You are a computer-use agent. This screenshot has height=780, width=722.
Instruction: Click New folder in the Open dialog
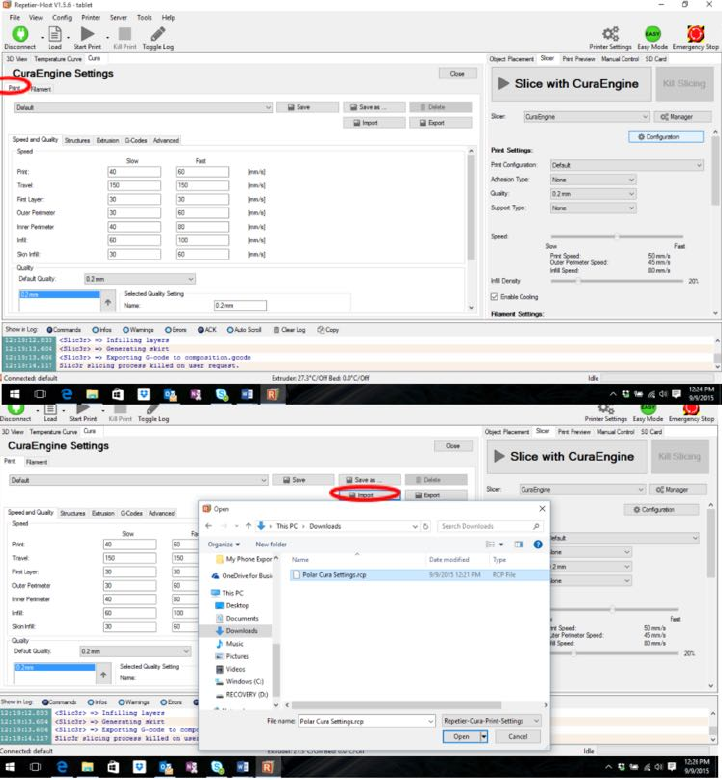tap(271, 544)
